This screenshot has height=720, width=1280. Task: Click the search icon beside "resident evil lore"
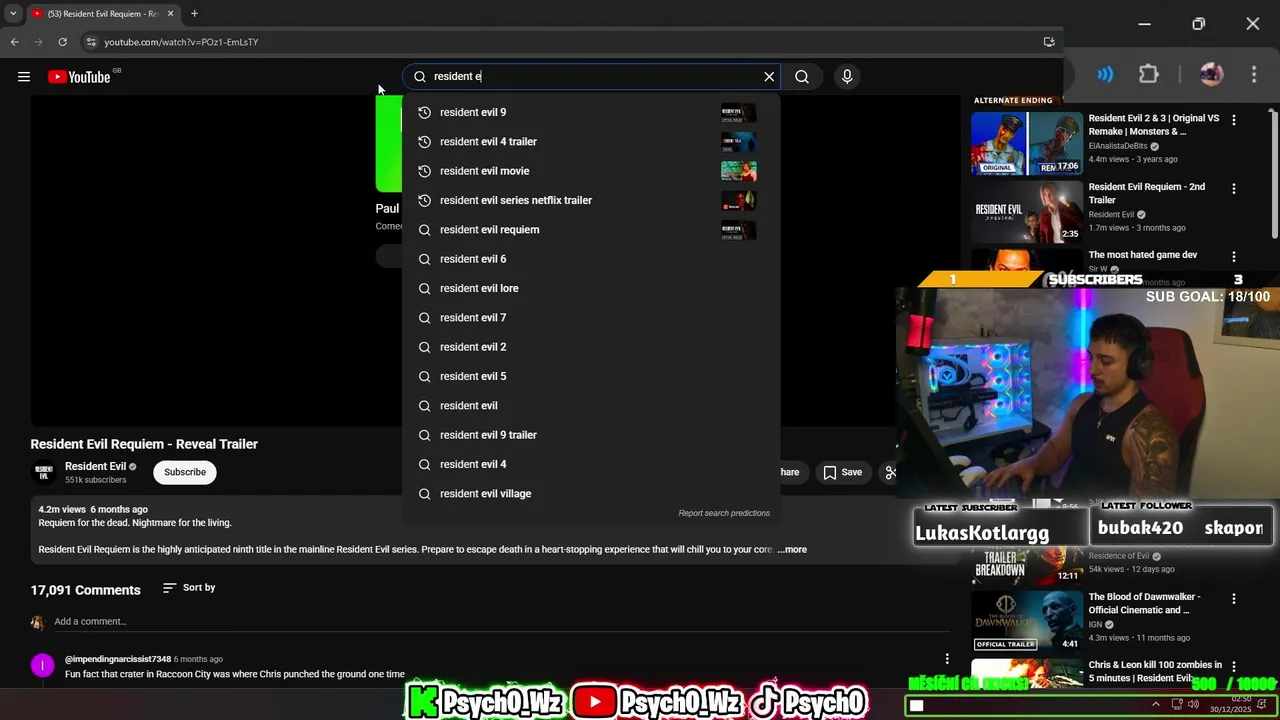pyautogui.click(x=424, y=288)
